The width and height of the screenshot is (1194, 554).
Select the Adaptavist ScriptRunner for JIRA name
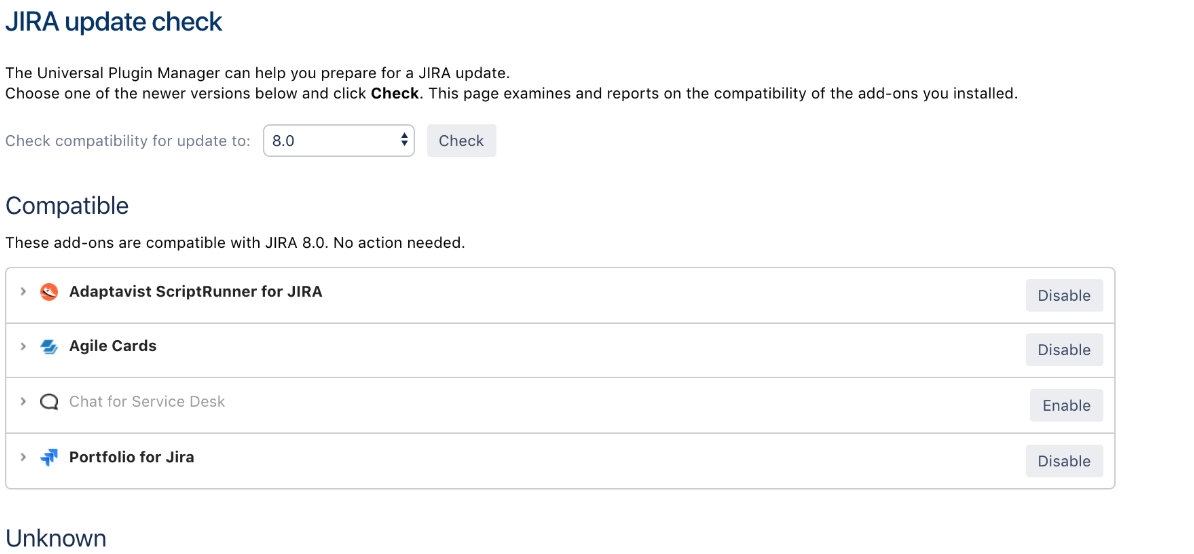(x=195, y=292)
